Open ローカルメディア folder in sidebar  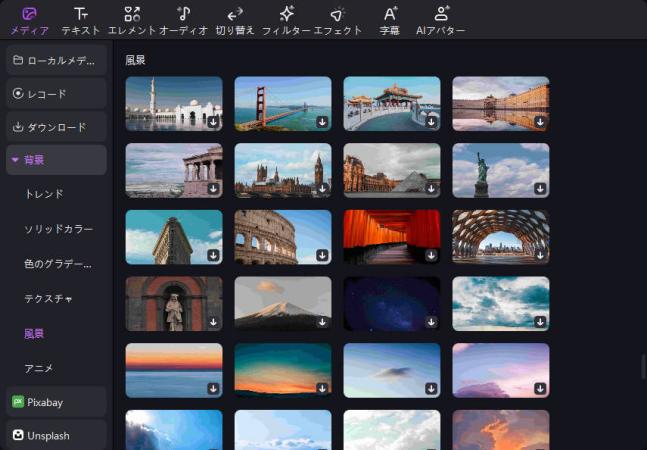tap(56, 61)
